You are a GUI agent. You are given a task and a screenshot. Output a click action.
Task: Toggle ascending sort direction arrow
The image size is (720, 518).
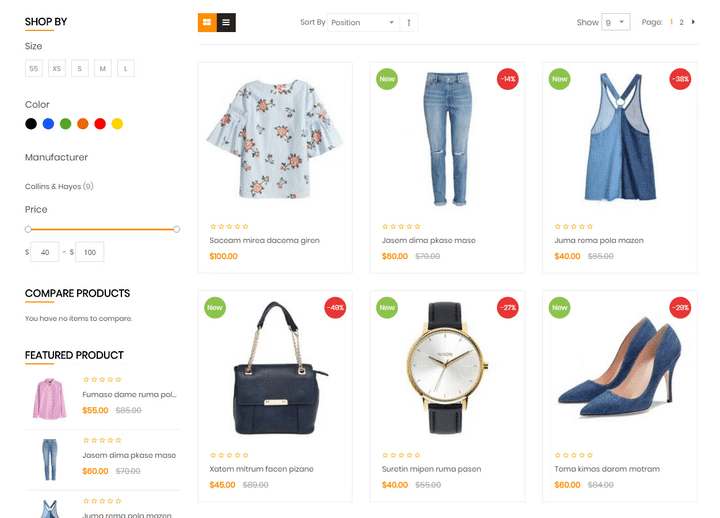[x=409, y=22]
